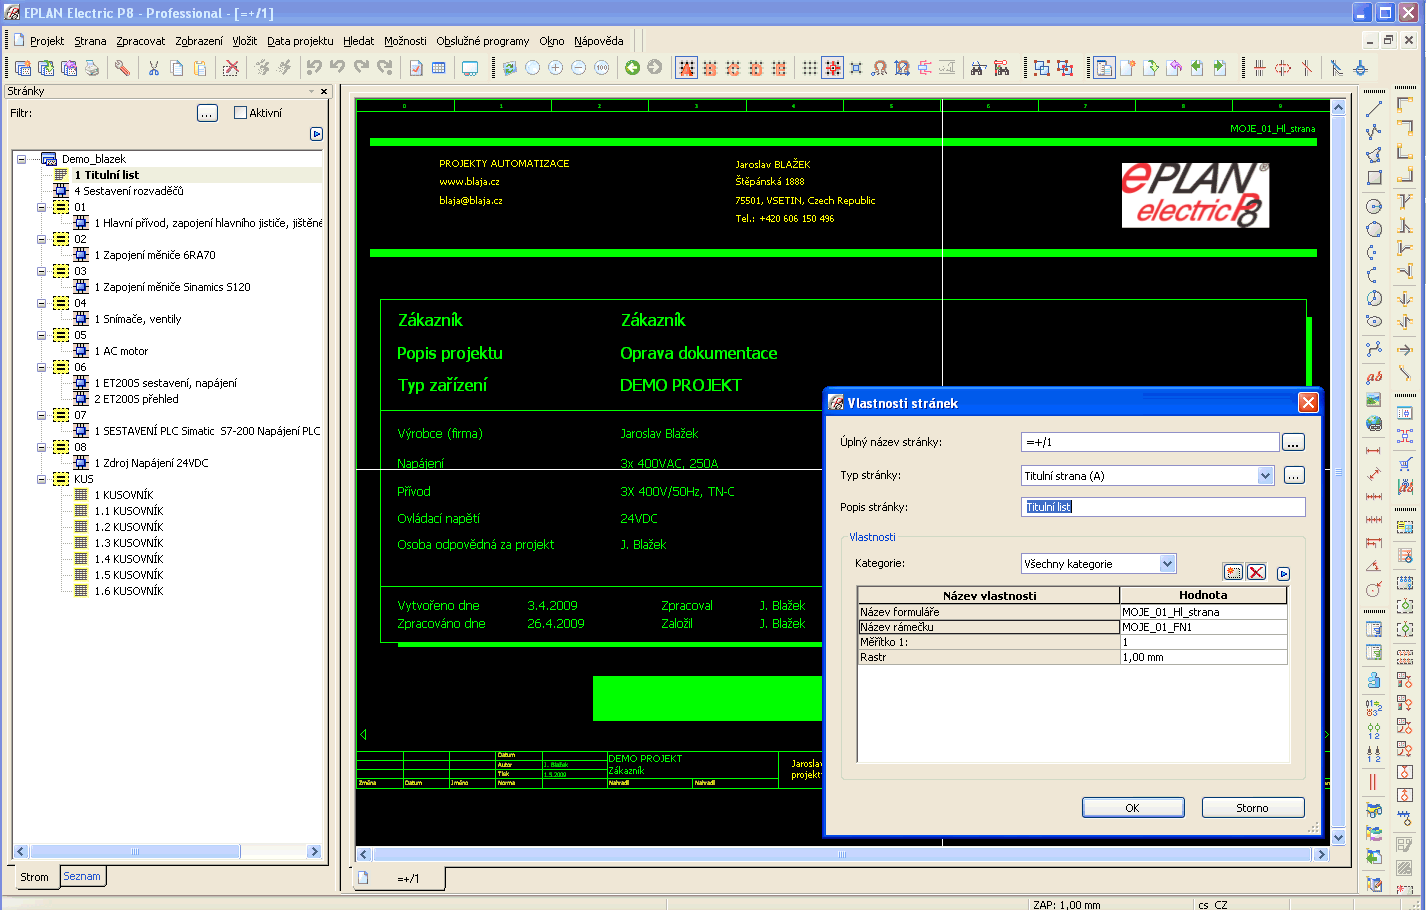
Task: Click the delete property red X icon
Action: [1257, 572]
